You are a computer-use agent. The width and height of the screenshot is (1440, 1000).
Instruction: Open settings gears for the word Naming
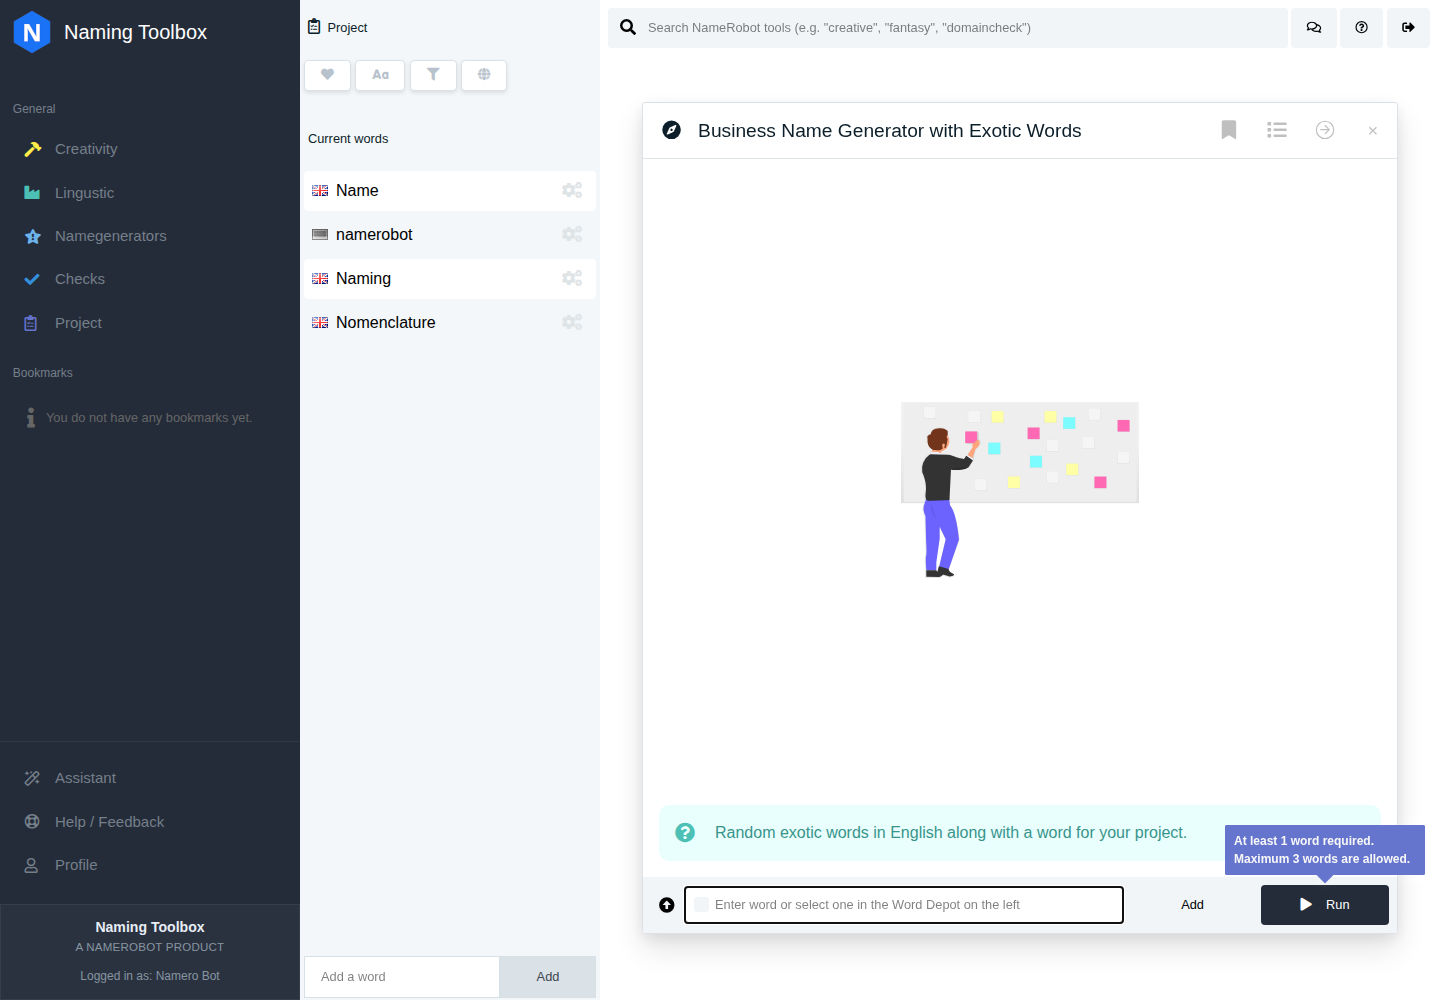[572, 278]
